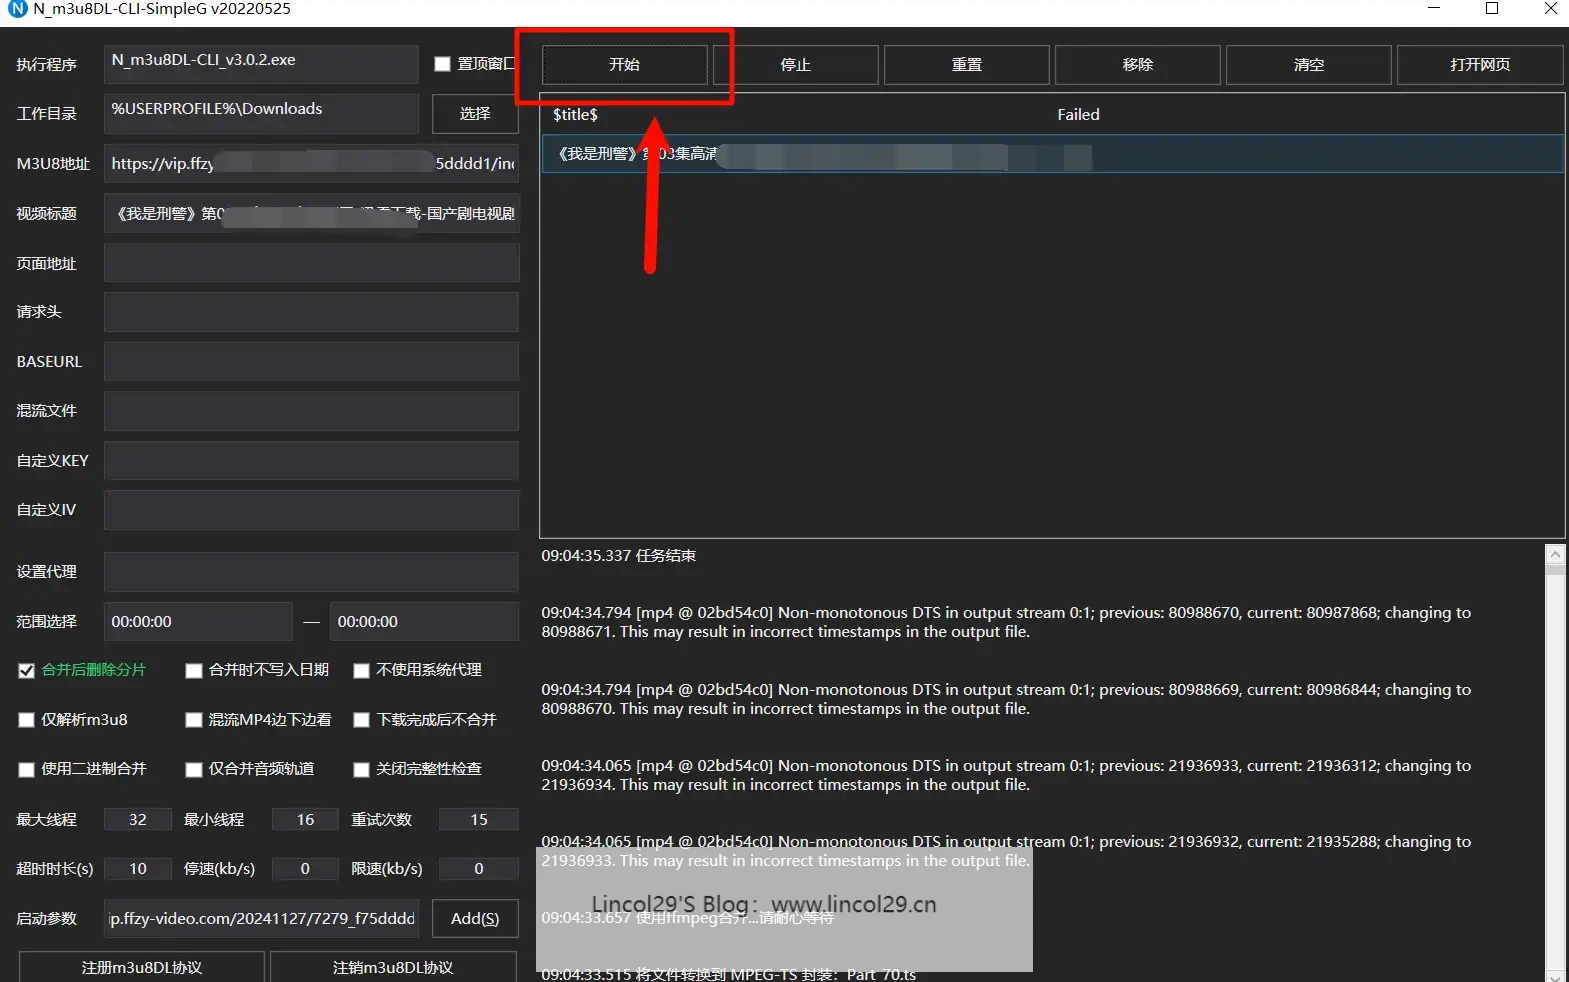Click the 最大线程 value field showing 32

(138, 820)
